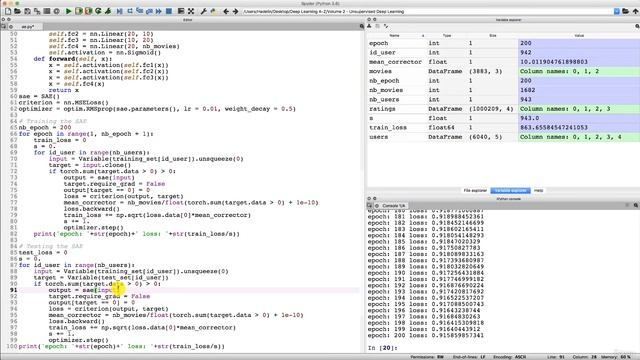Click the line 82 print statement
Screen dimensions: 640x360
click(137, 234)
